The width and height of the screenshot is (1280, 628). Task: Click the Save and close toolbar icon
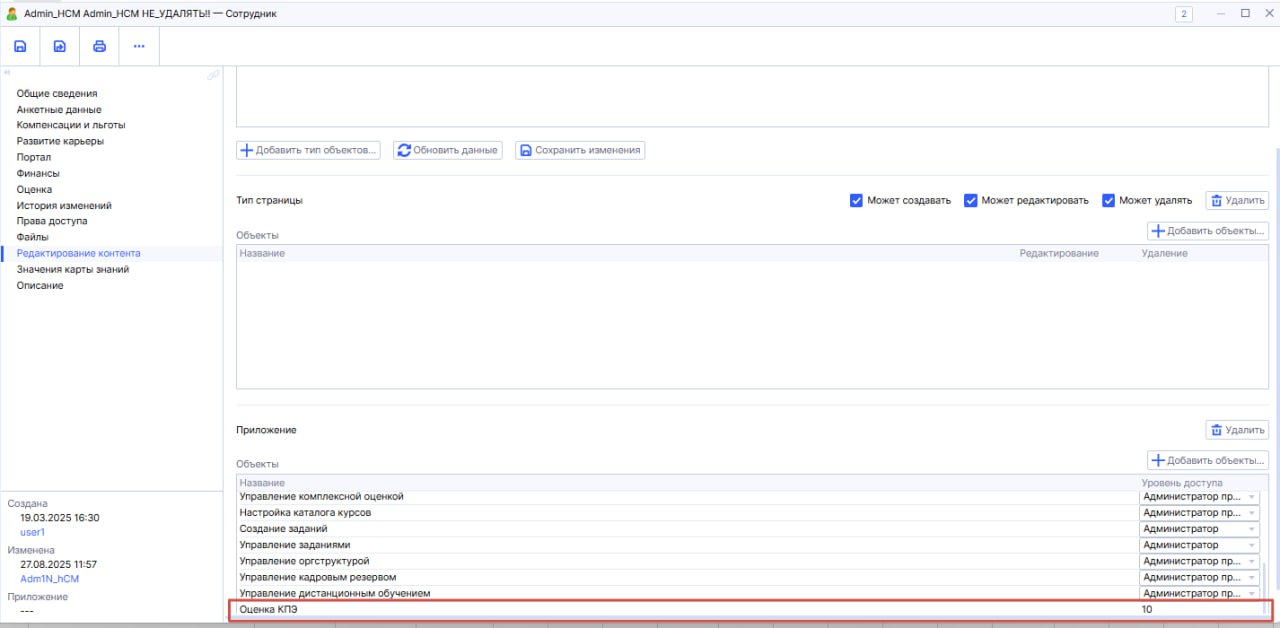(60, 46)
